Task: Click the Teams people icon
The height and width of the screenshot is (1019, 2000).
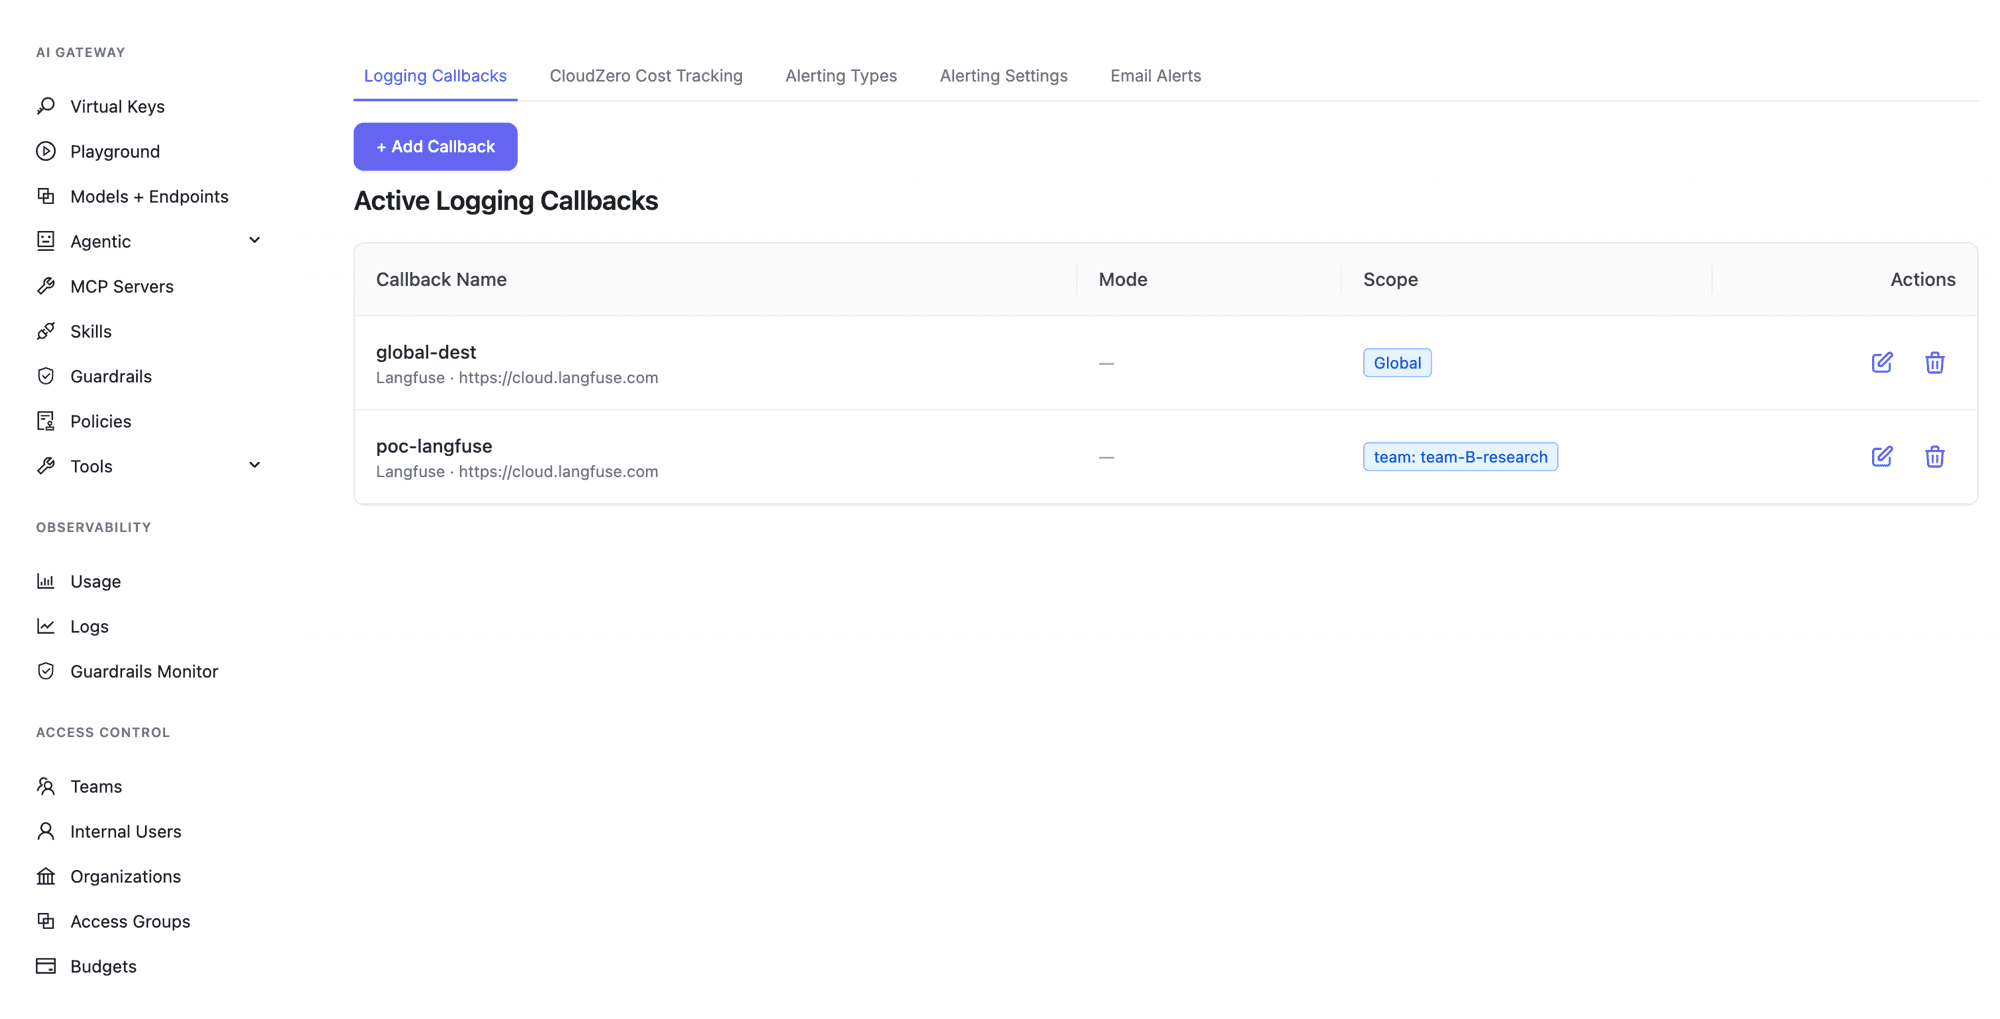Action: [46, 786]
